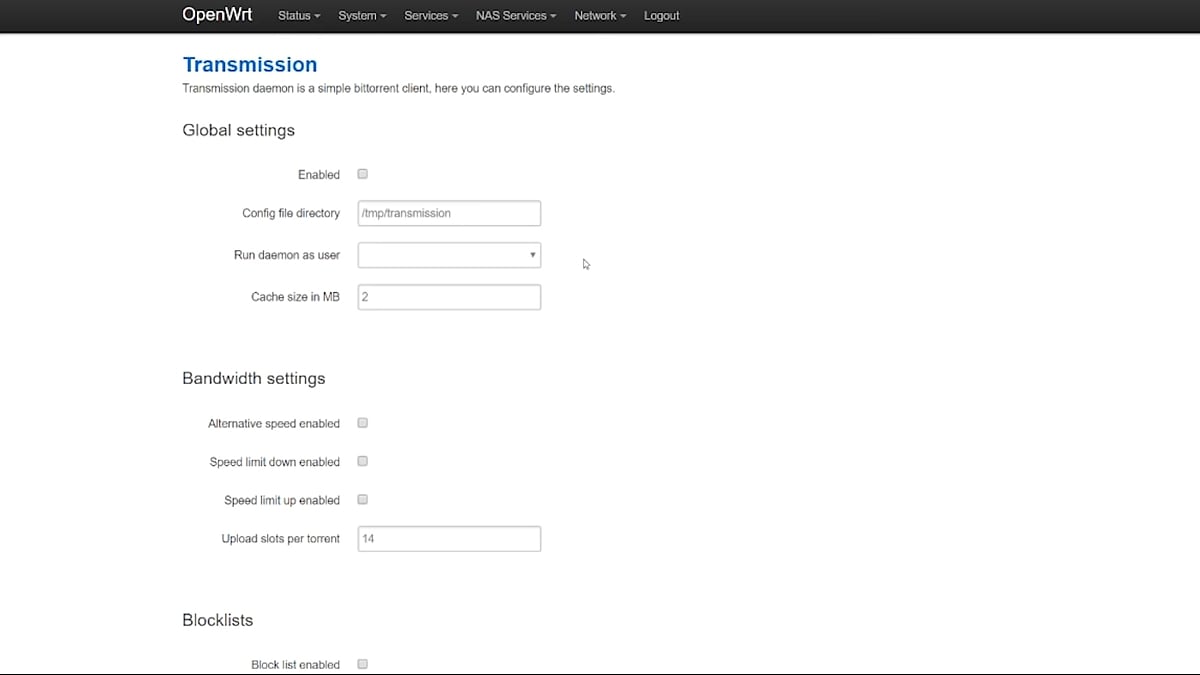Click the Config file directory label
The width and height of the screenshot is (1200, 675).
coord(291,213)
